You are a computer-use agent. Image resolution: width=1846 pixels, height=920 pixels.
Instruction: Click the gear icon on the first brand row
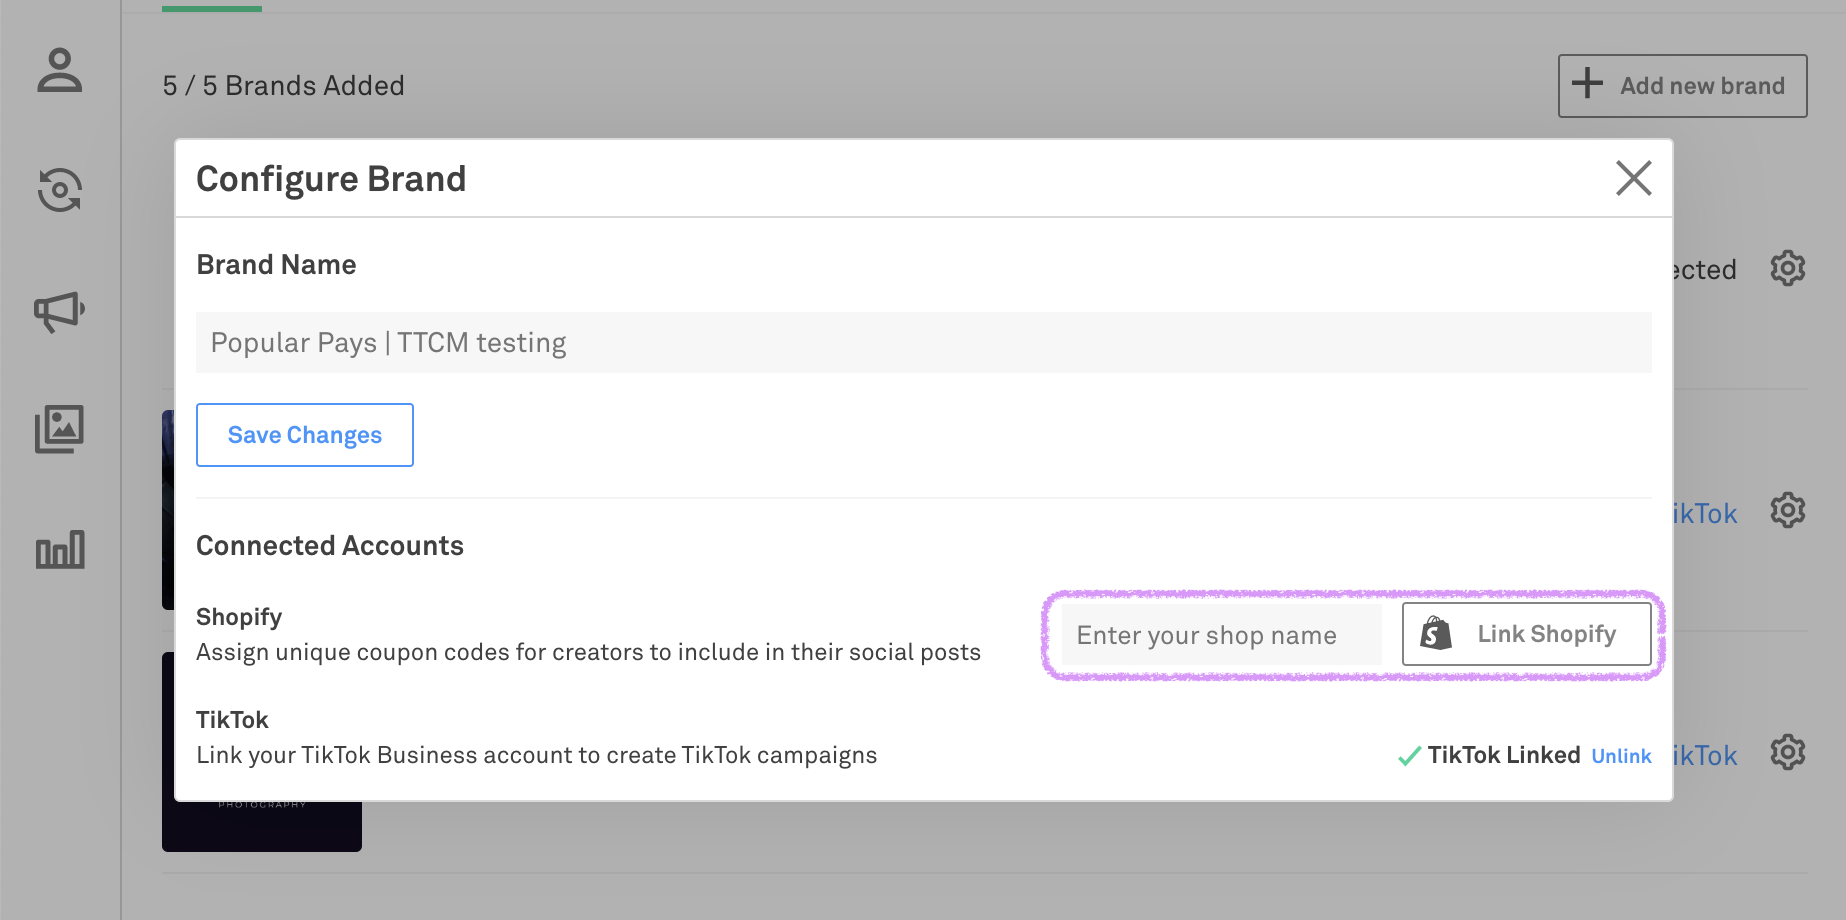pos(1787,268)
